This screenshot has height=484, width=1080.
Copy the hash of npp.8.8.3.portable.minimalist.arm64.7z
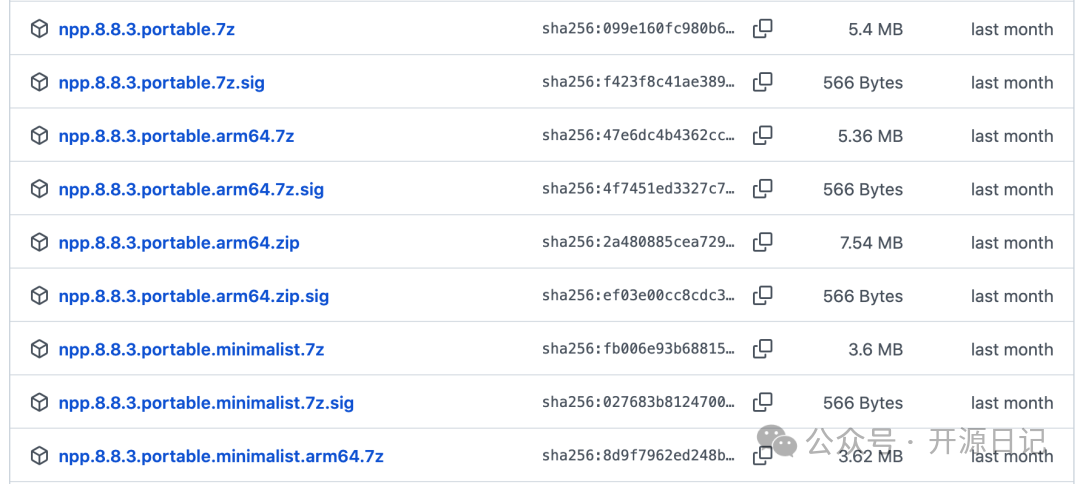[x=762, y=456]
